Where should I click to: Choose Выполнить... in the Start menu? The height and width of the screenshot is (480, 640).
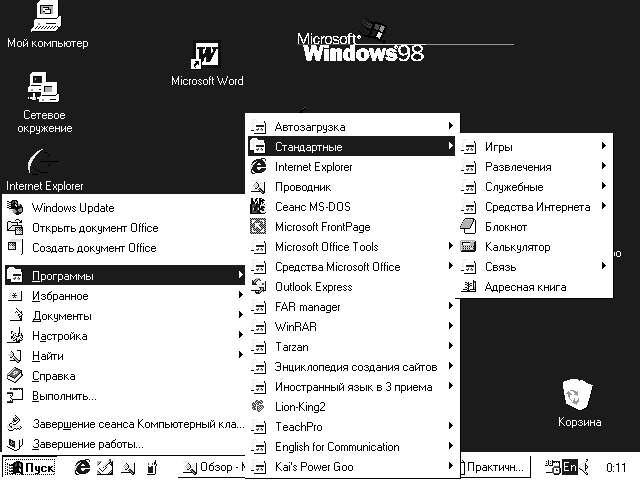(x=125, y=396)
